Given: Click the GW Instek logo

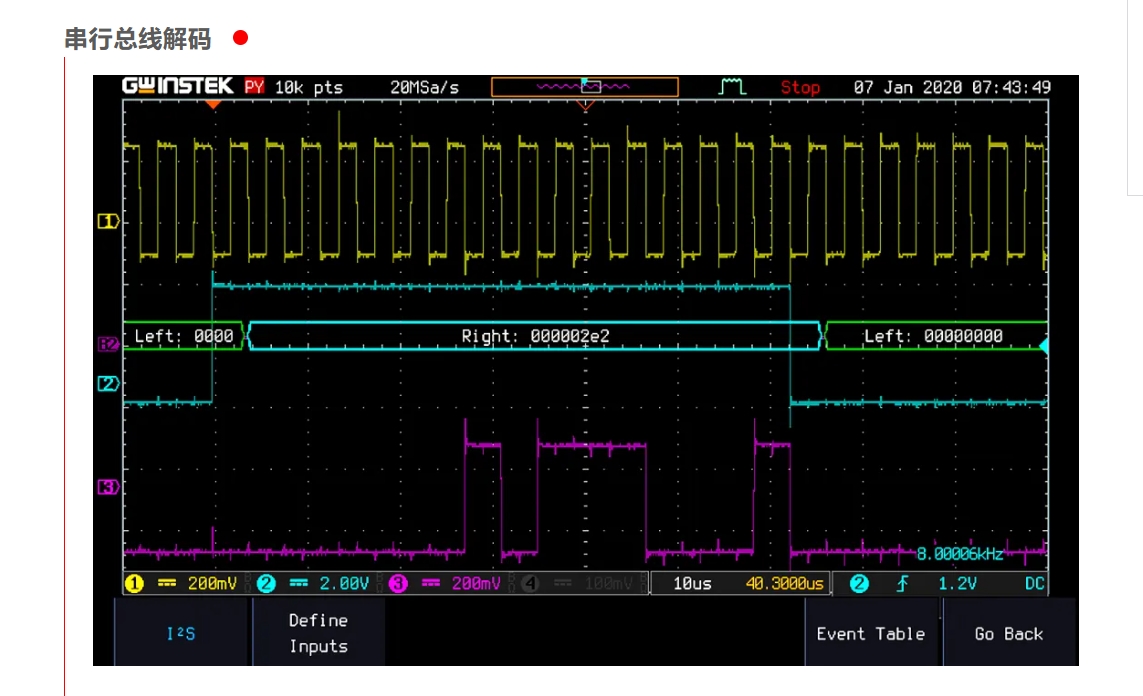Looking at the screenshot, I should 178,87.
